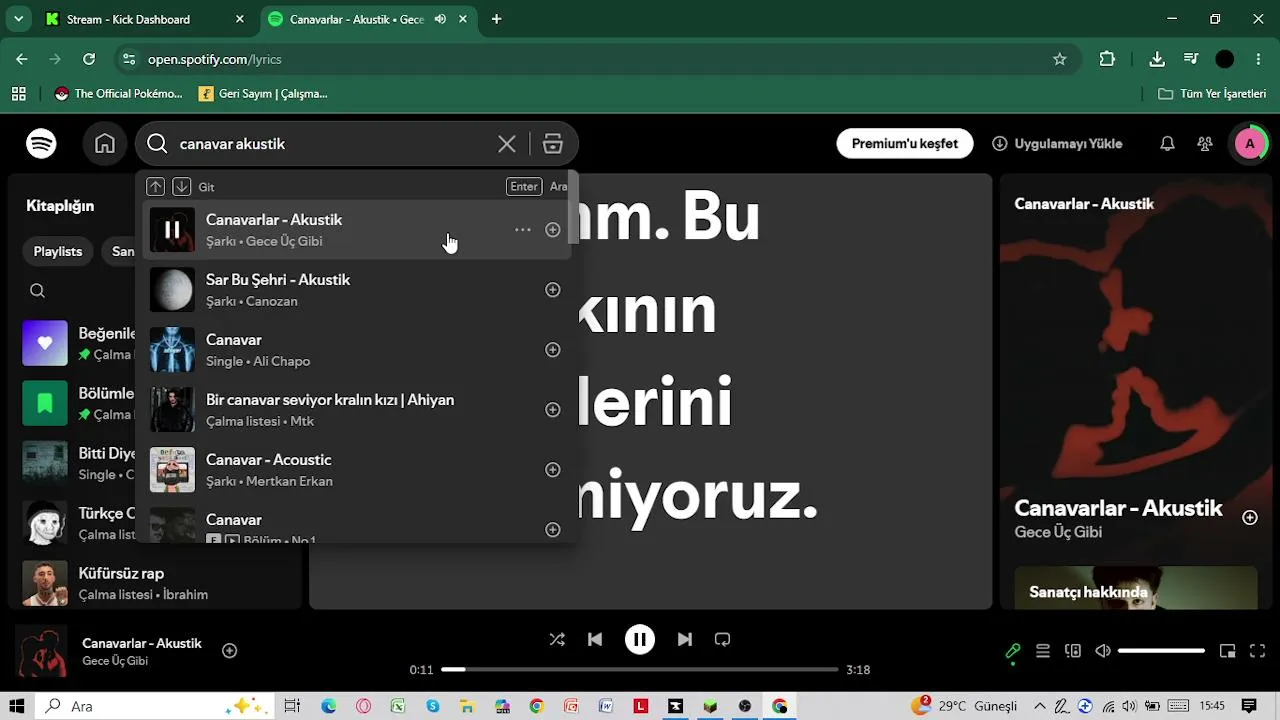Mute the Spotify tab audio icon
Image resolution: width=1280 pixels, height=720 pixels.
[441, 19]
